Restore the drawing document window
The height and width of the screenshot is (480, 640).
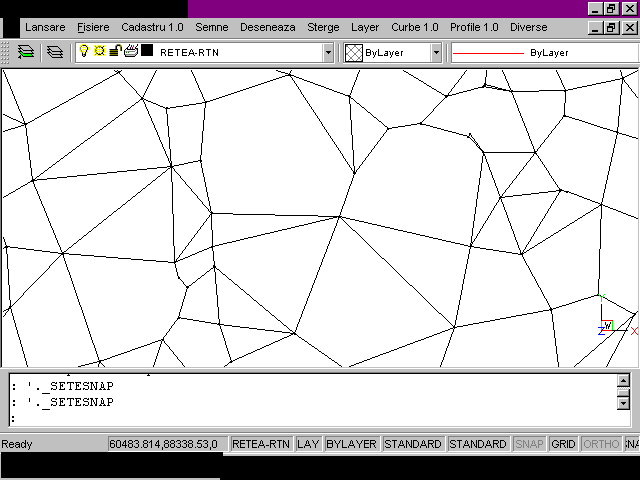pyautogui.click(x=611, y=28)
